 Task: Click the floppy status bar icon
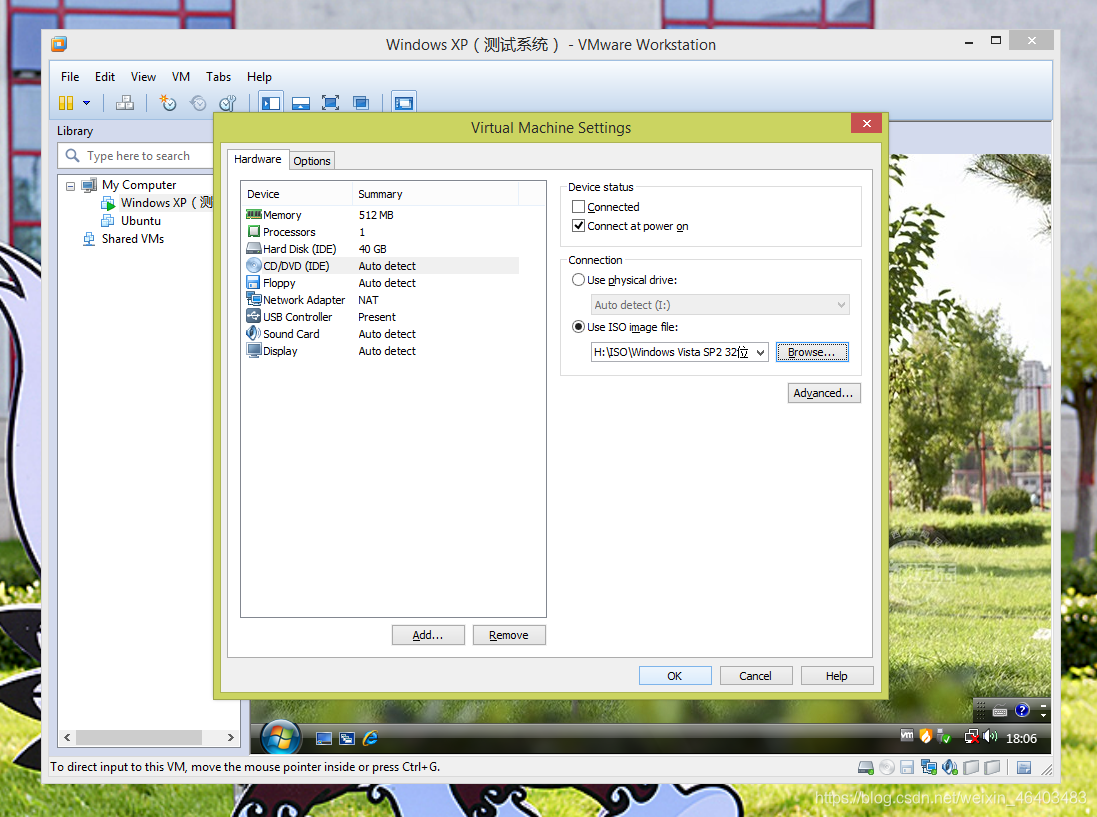point(907,767)
